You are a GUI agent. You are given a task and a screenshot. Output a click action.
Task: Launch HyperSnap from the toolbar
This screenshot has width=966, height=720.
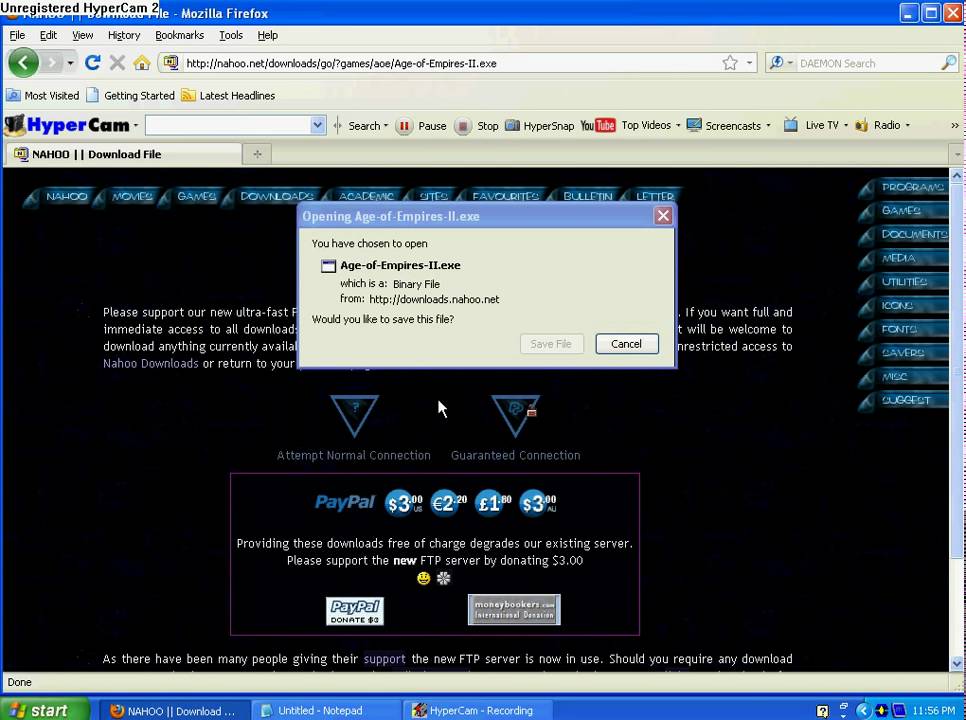click(540, 126)
